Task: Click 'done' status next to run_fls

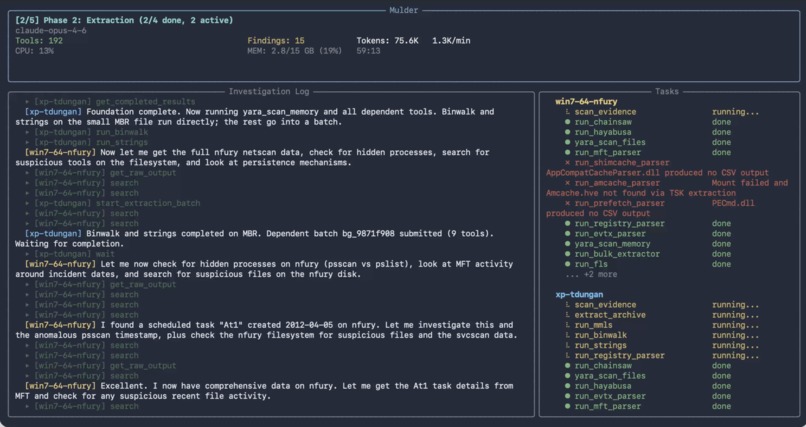Action: [x=721, y=264]
